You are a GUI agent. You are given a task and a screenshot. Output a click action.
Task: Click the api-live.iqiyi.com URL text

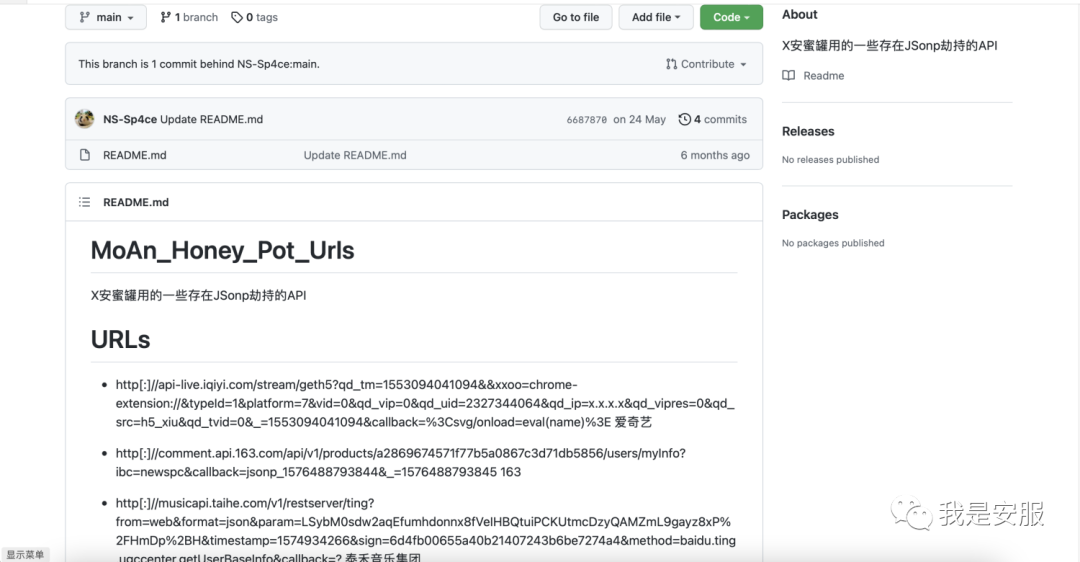pyautogui.click(x=425, y=403)
